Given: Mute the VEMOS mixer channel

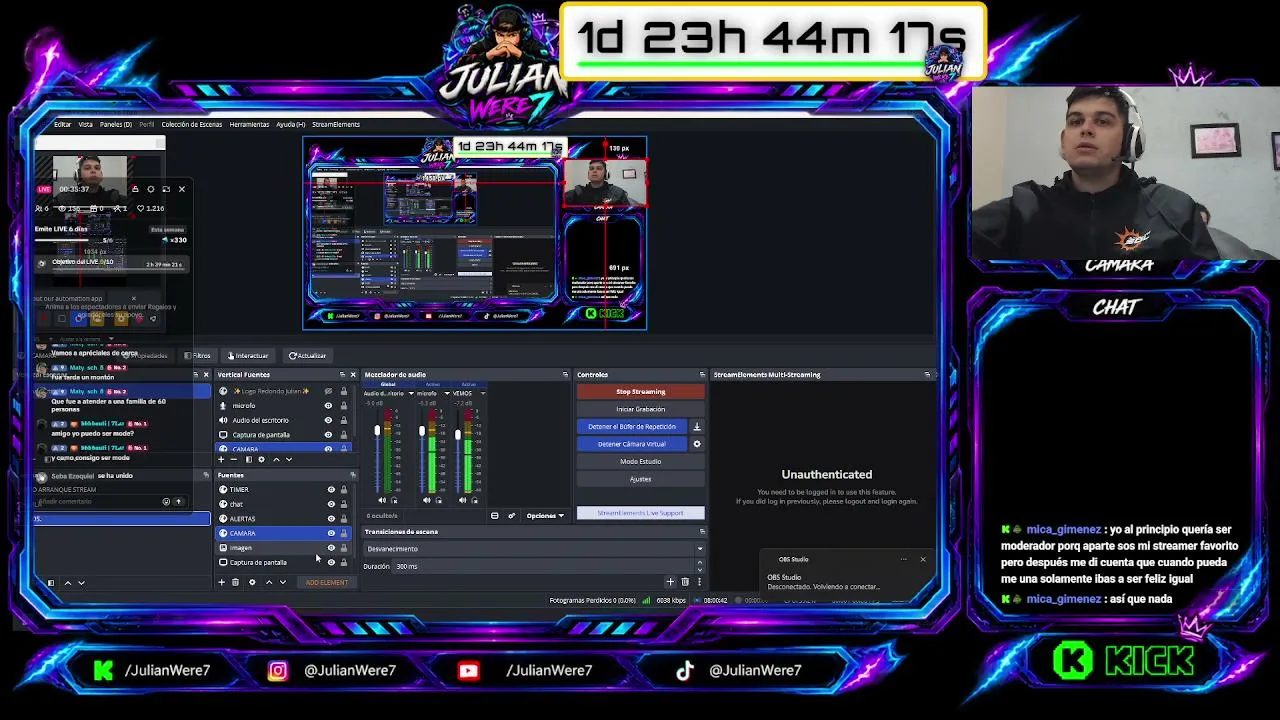Looking at the screenshot, I should point(462,500).
